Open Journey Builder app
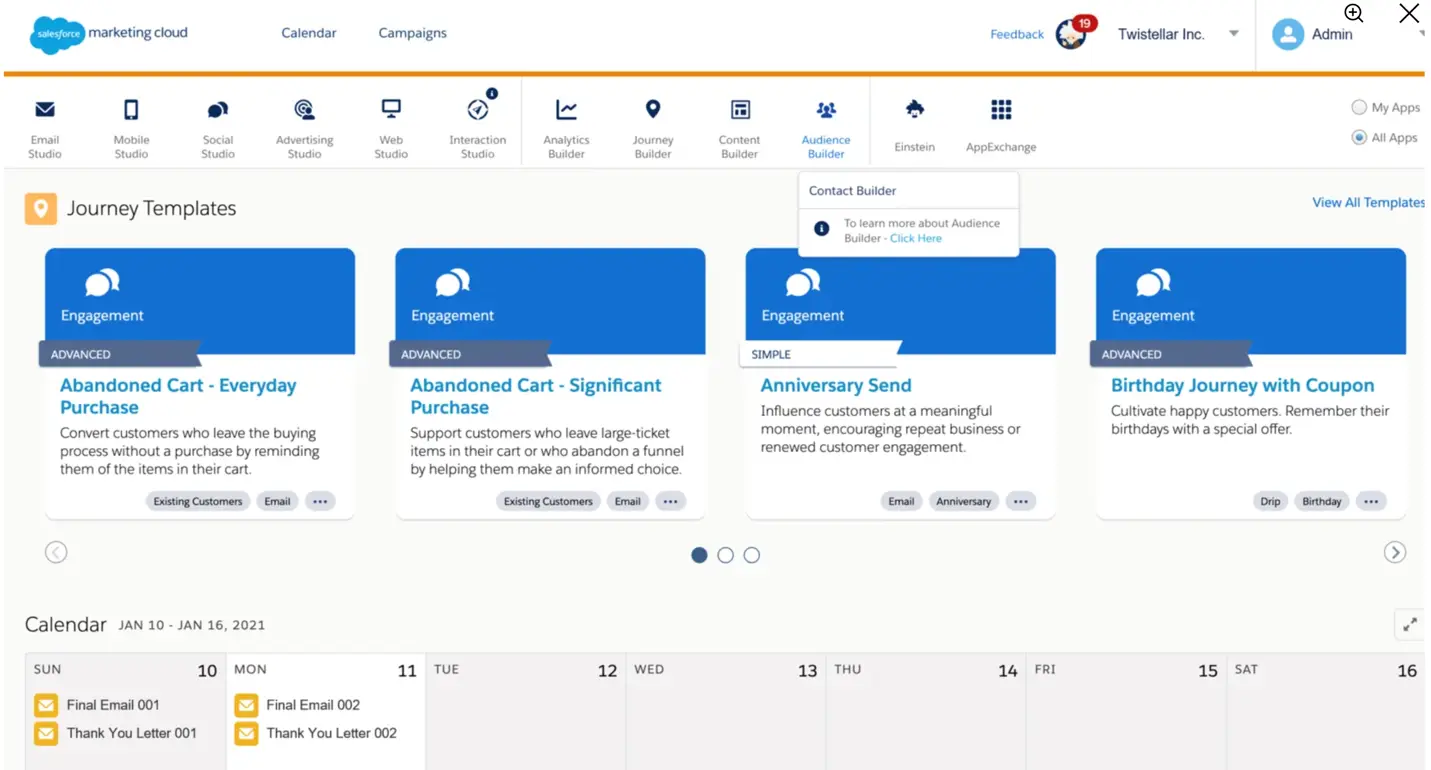The image size is (1431, 770). 653,128
